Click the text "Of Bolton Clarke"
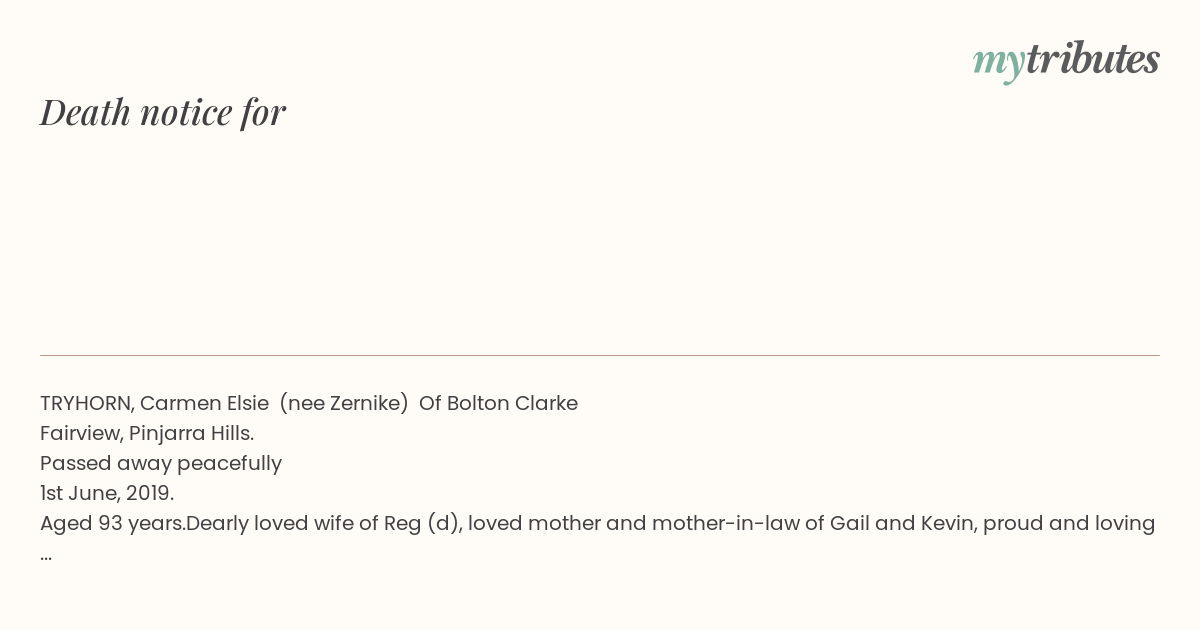The height and width of the screenshot is (630, 1200). [x=498, y=404]
